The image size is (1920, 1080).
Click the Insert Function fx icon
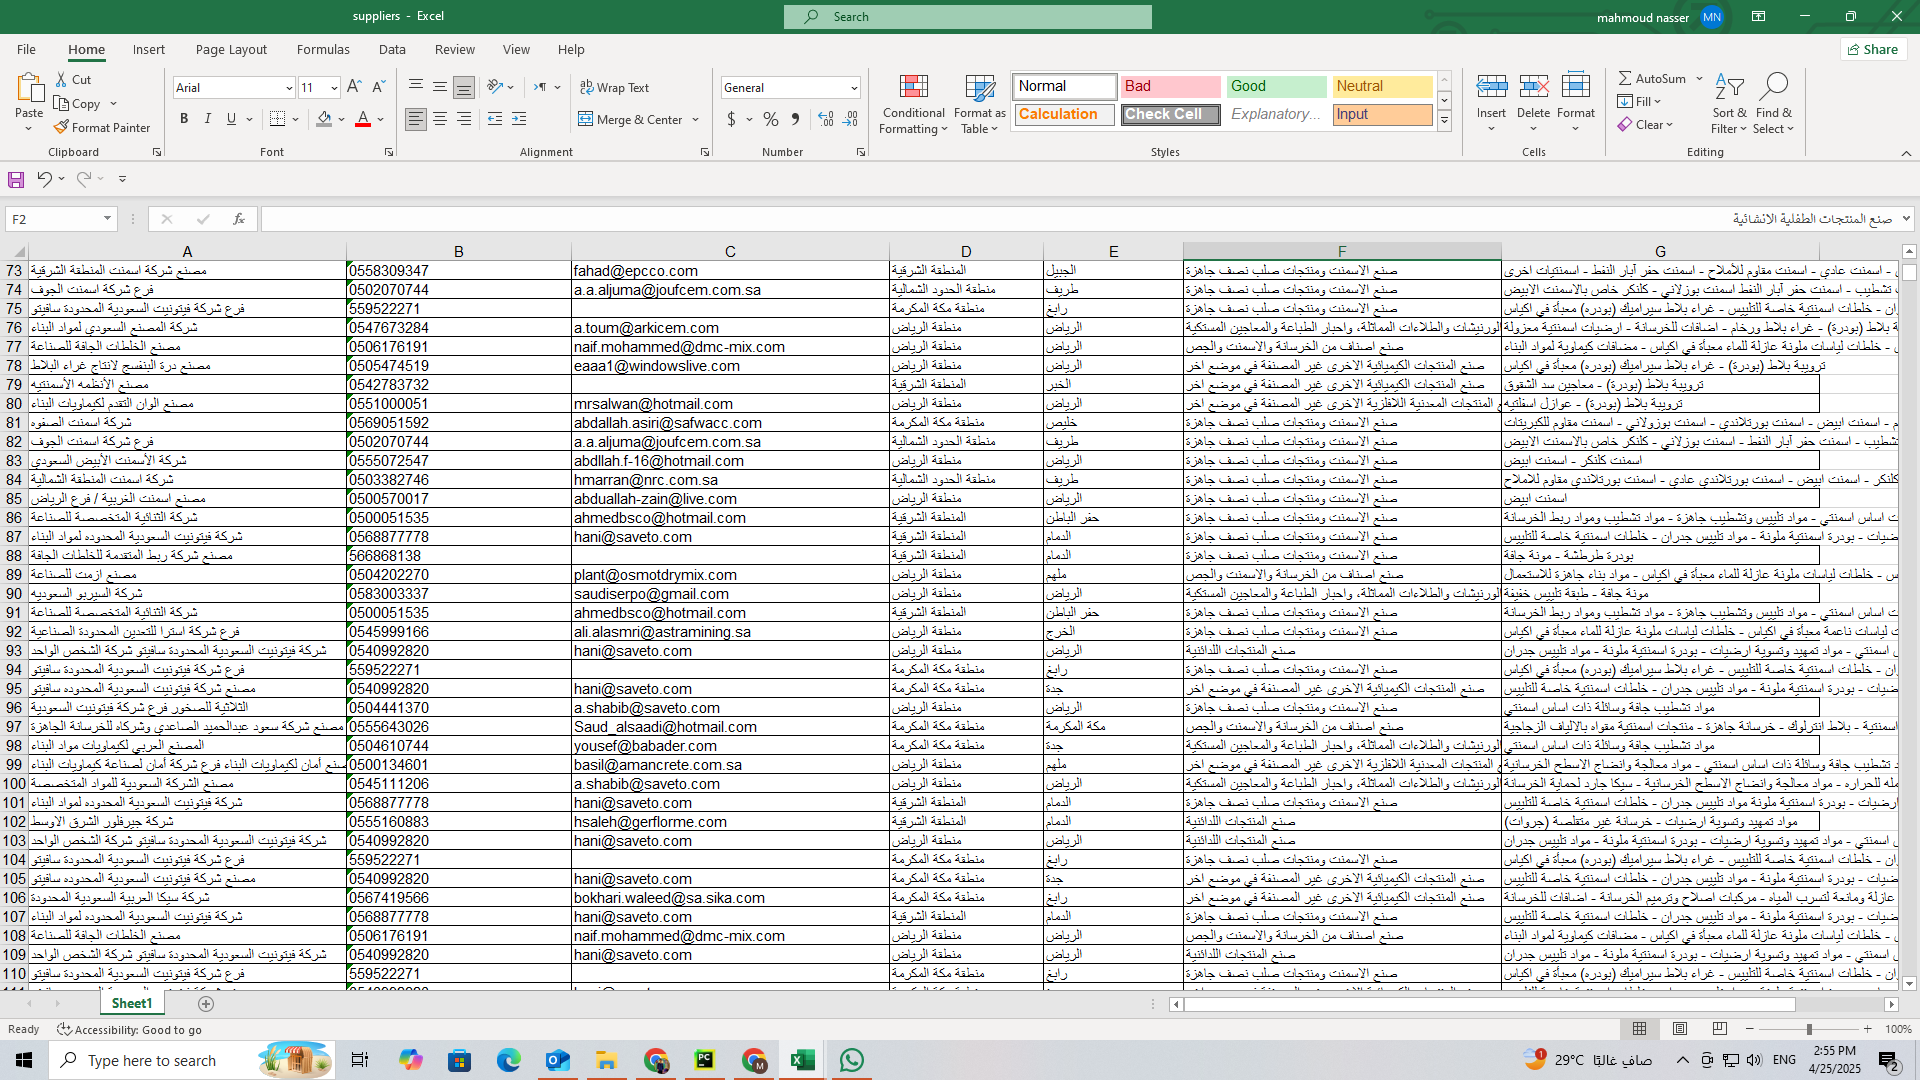[238, 219]
